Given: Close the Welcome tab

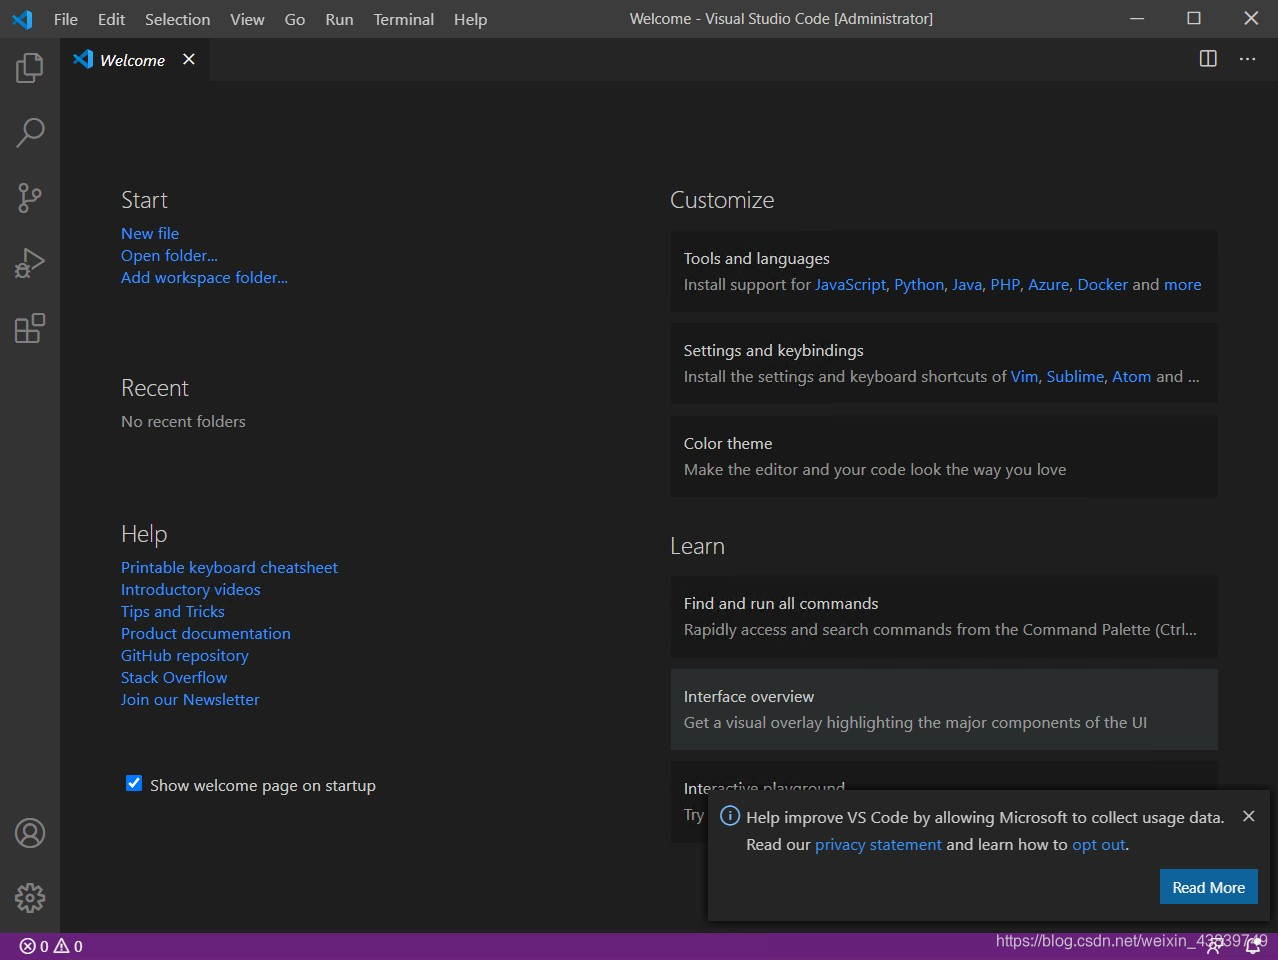Looking at the screenshot, I should click(188, 60).
